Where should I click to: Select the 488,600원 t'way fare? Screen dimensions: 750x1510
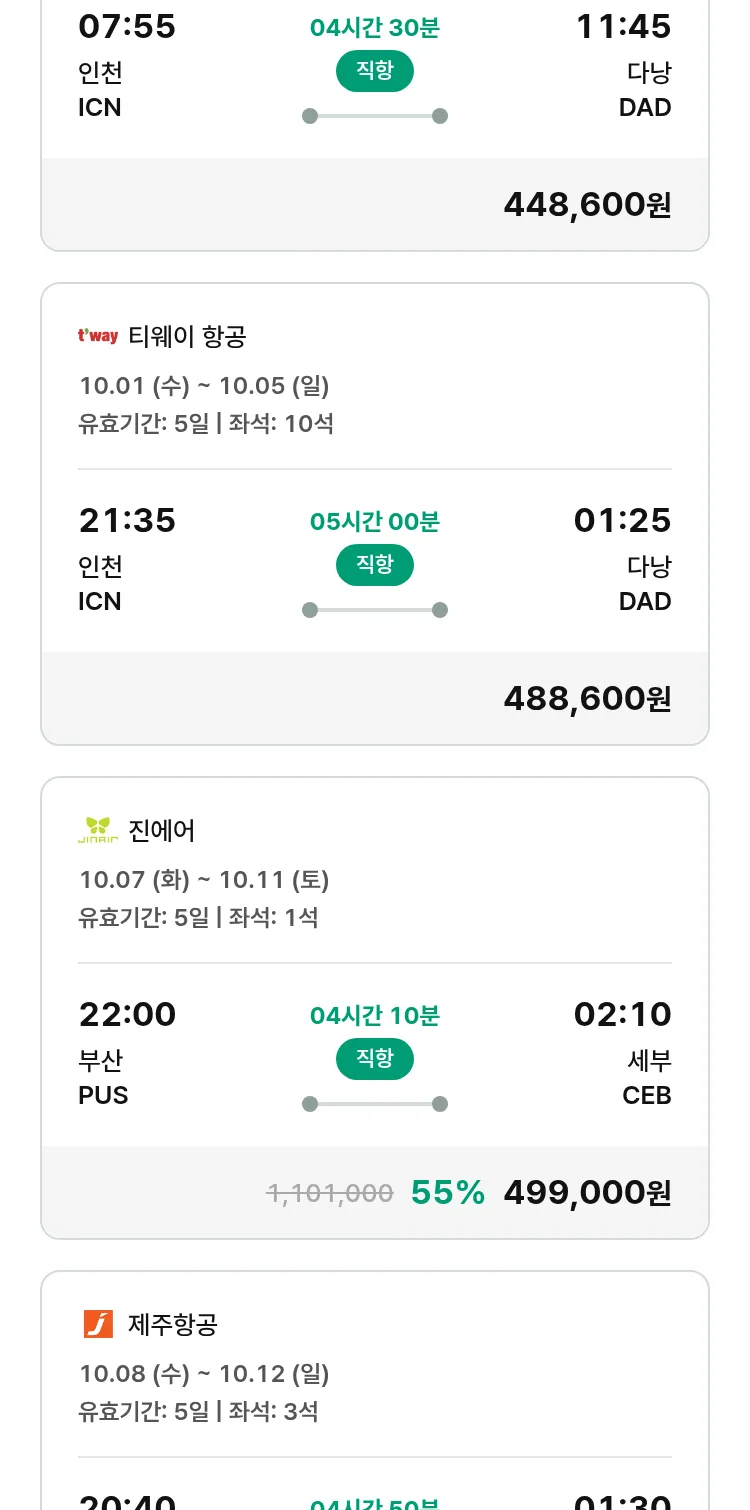[x=587, y=698]
